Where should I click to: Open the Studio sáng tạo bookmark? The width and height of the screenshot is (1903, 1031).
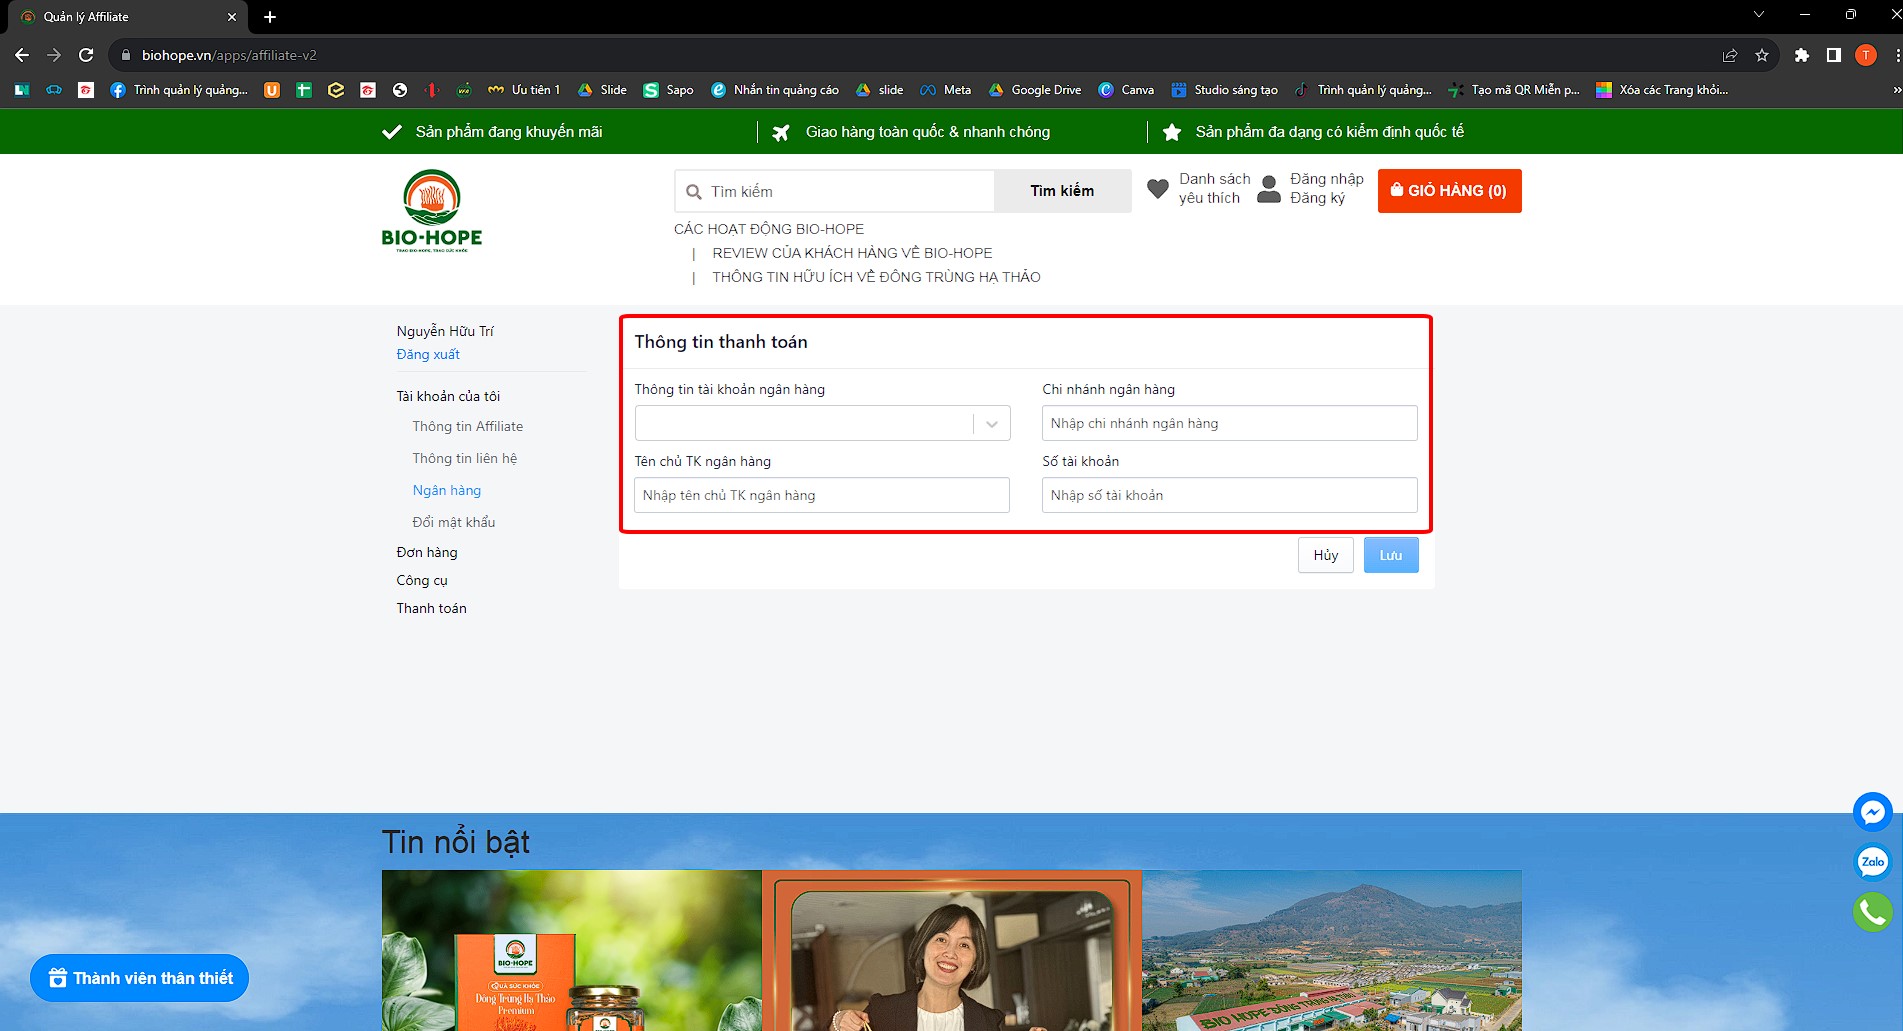pos(1225,90)
